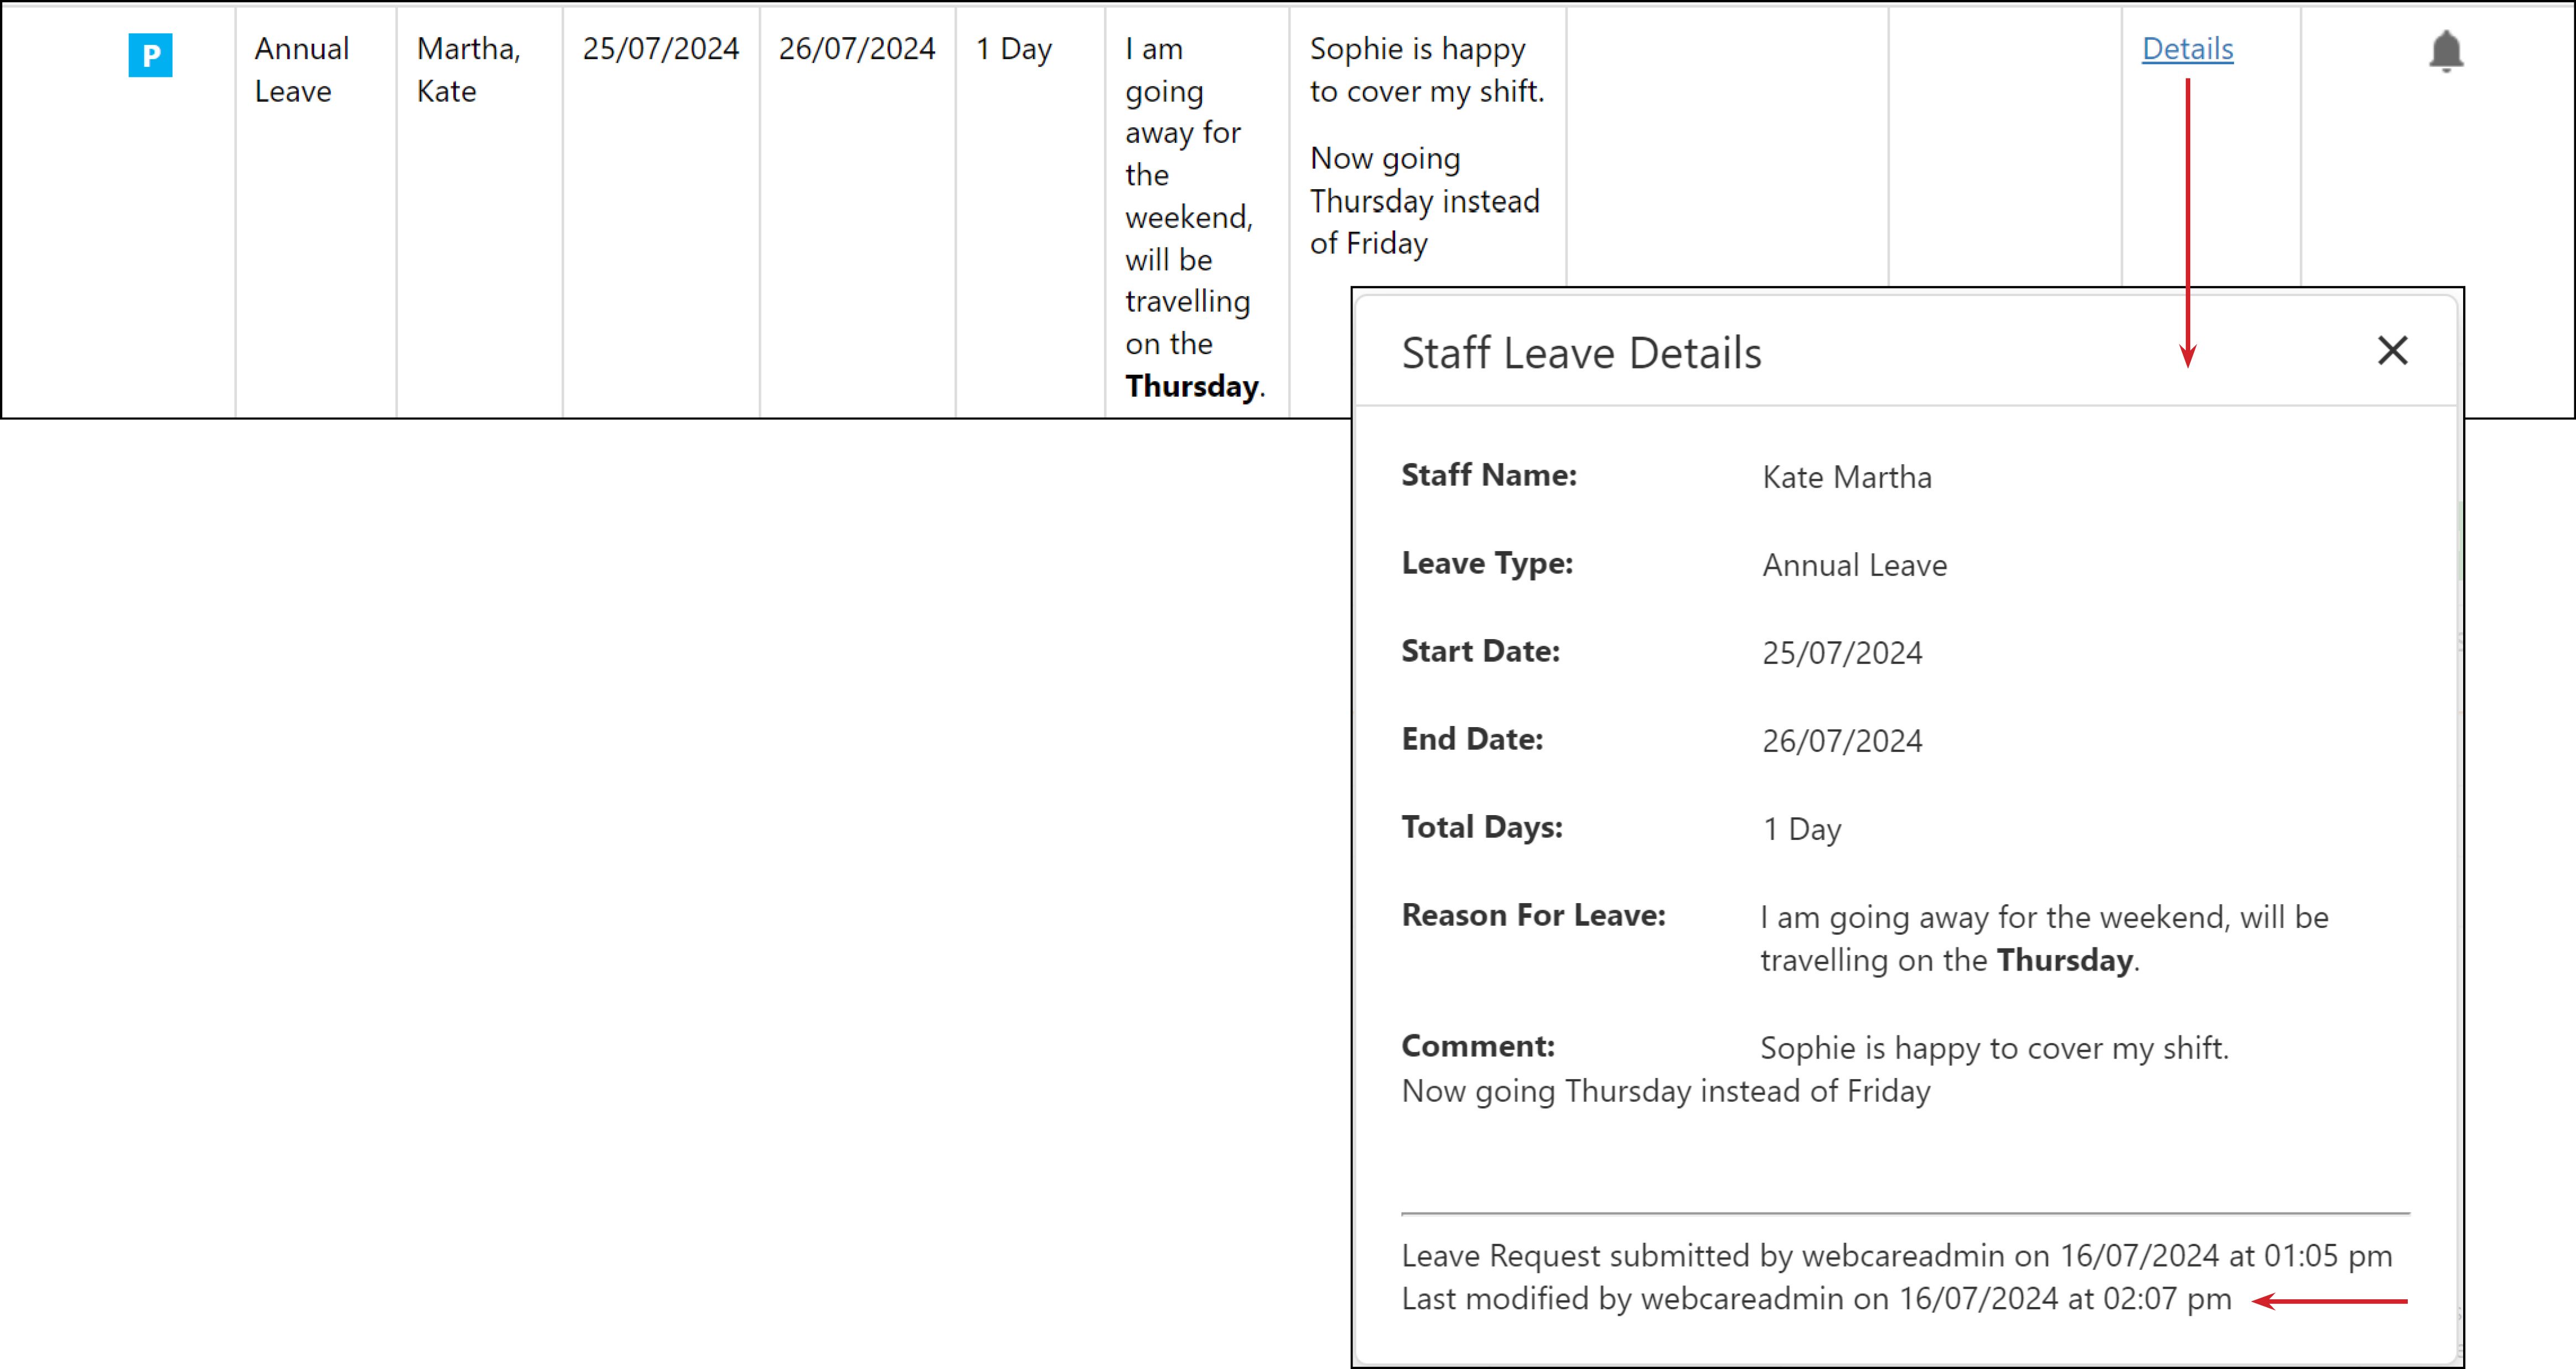Click the notification bell icon

[x=2446, y=51]
